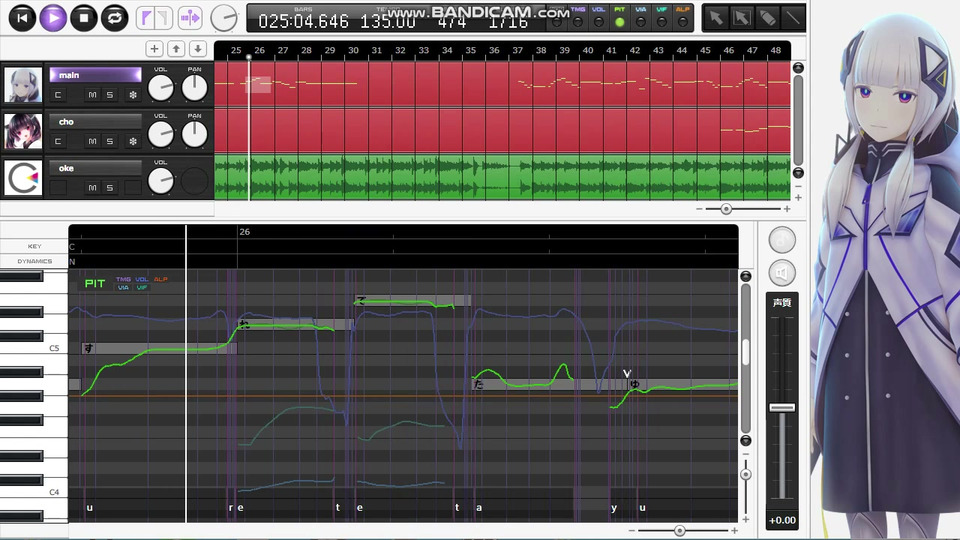Mute the main track
The height and width of the screenshot is (540, 960).
click(x=92, y=95)
